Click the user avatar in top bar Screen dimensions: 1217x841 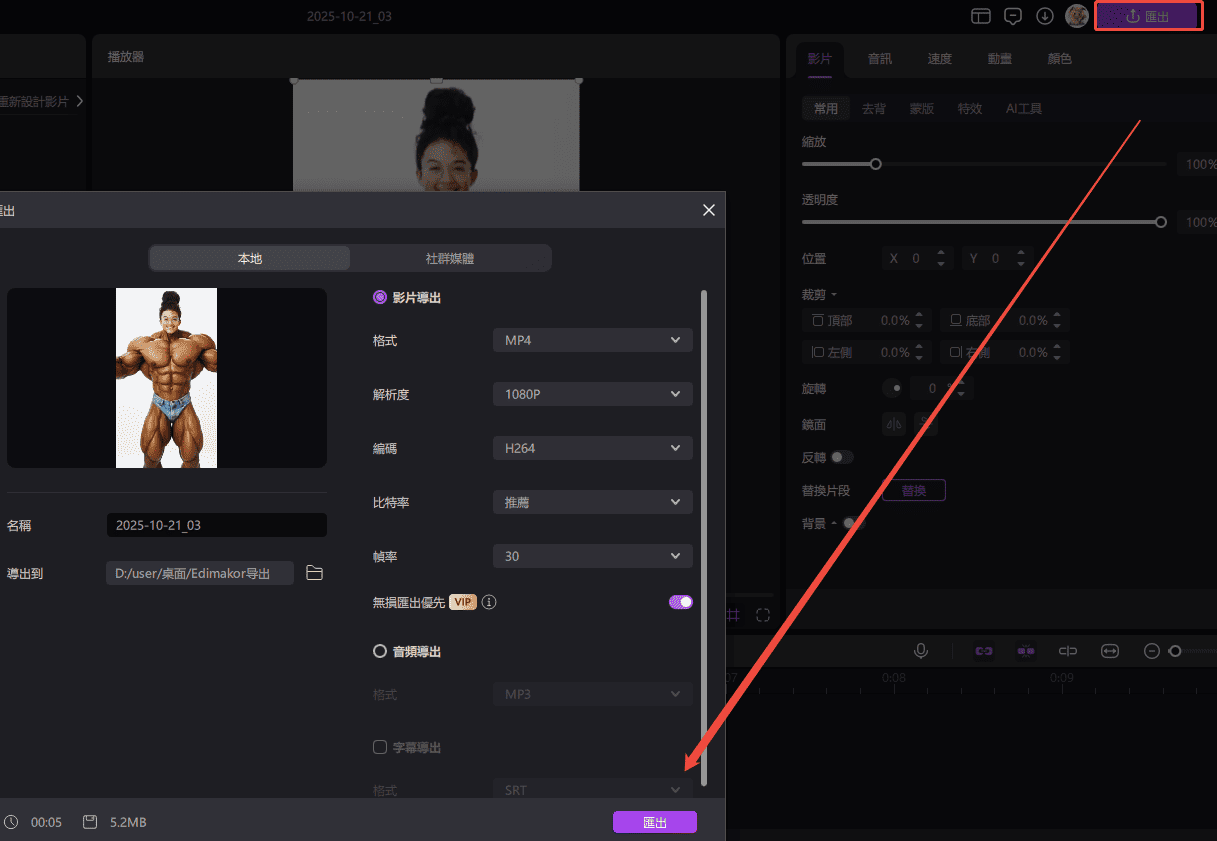pyautogui.click(x=1077, y=16)
